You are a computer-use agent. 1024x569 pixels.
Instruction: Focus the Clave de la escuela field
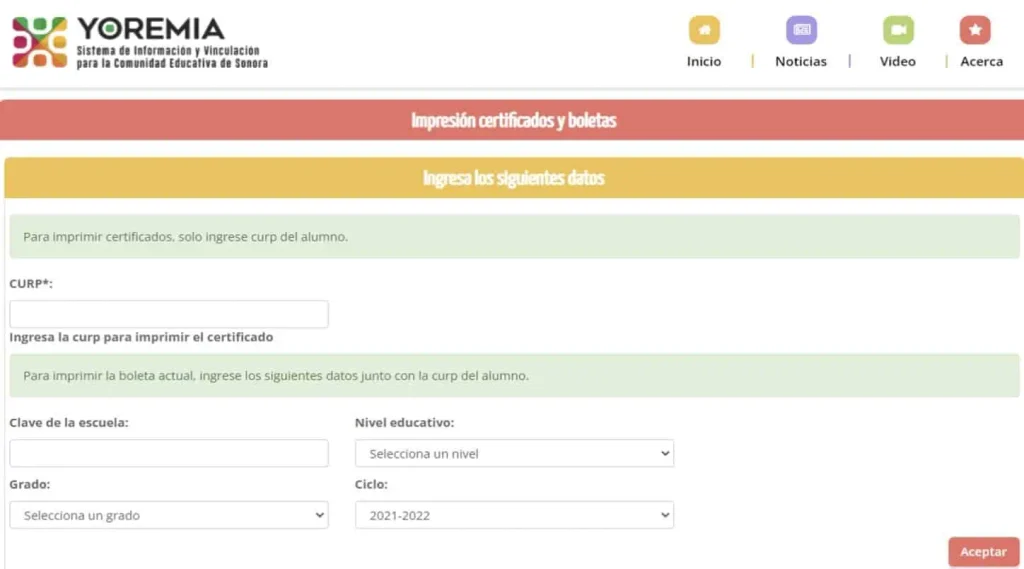pos(168,453)
